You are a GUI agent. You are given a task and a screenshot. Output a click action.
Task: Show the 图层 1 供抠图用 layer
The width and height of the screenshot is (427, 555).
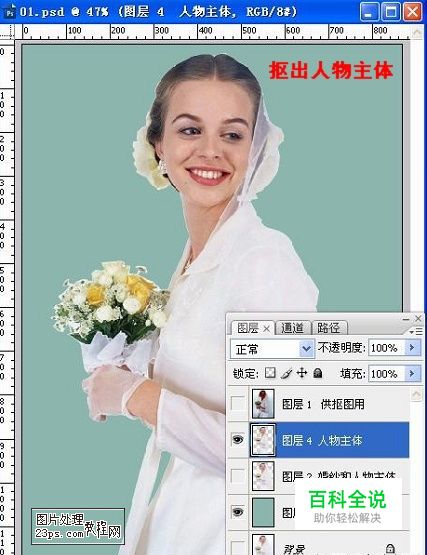[237, 403]
